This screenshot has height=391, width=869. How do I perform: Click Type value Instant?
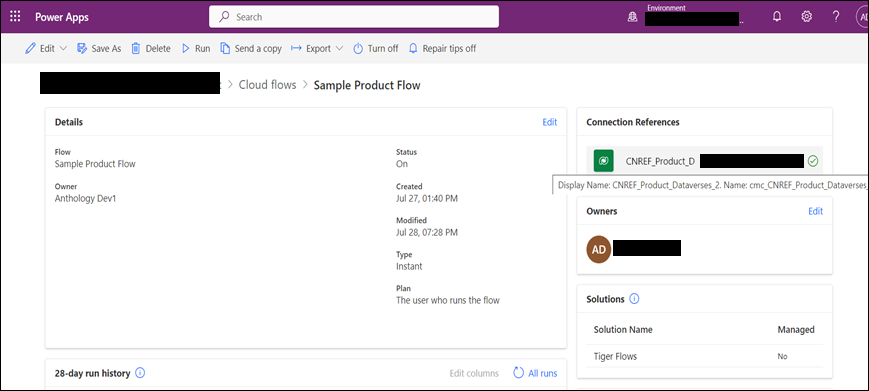pyautogui.click(x=409, y=266)
